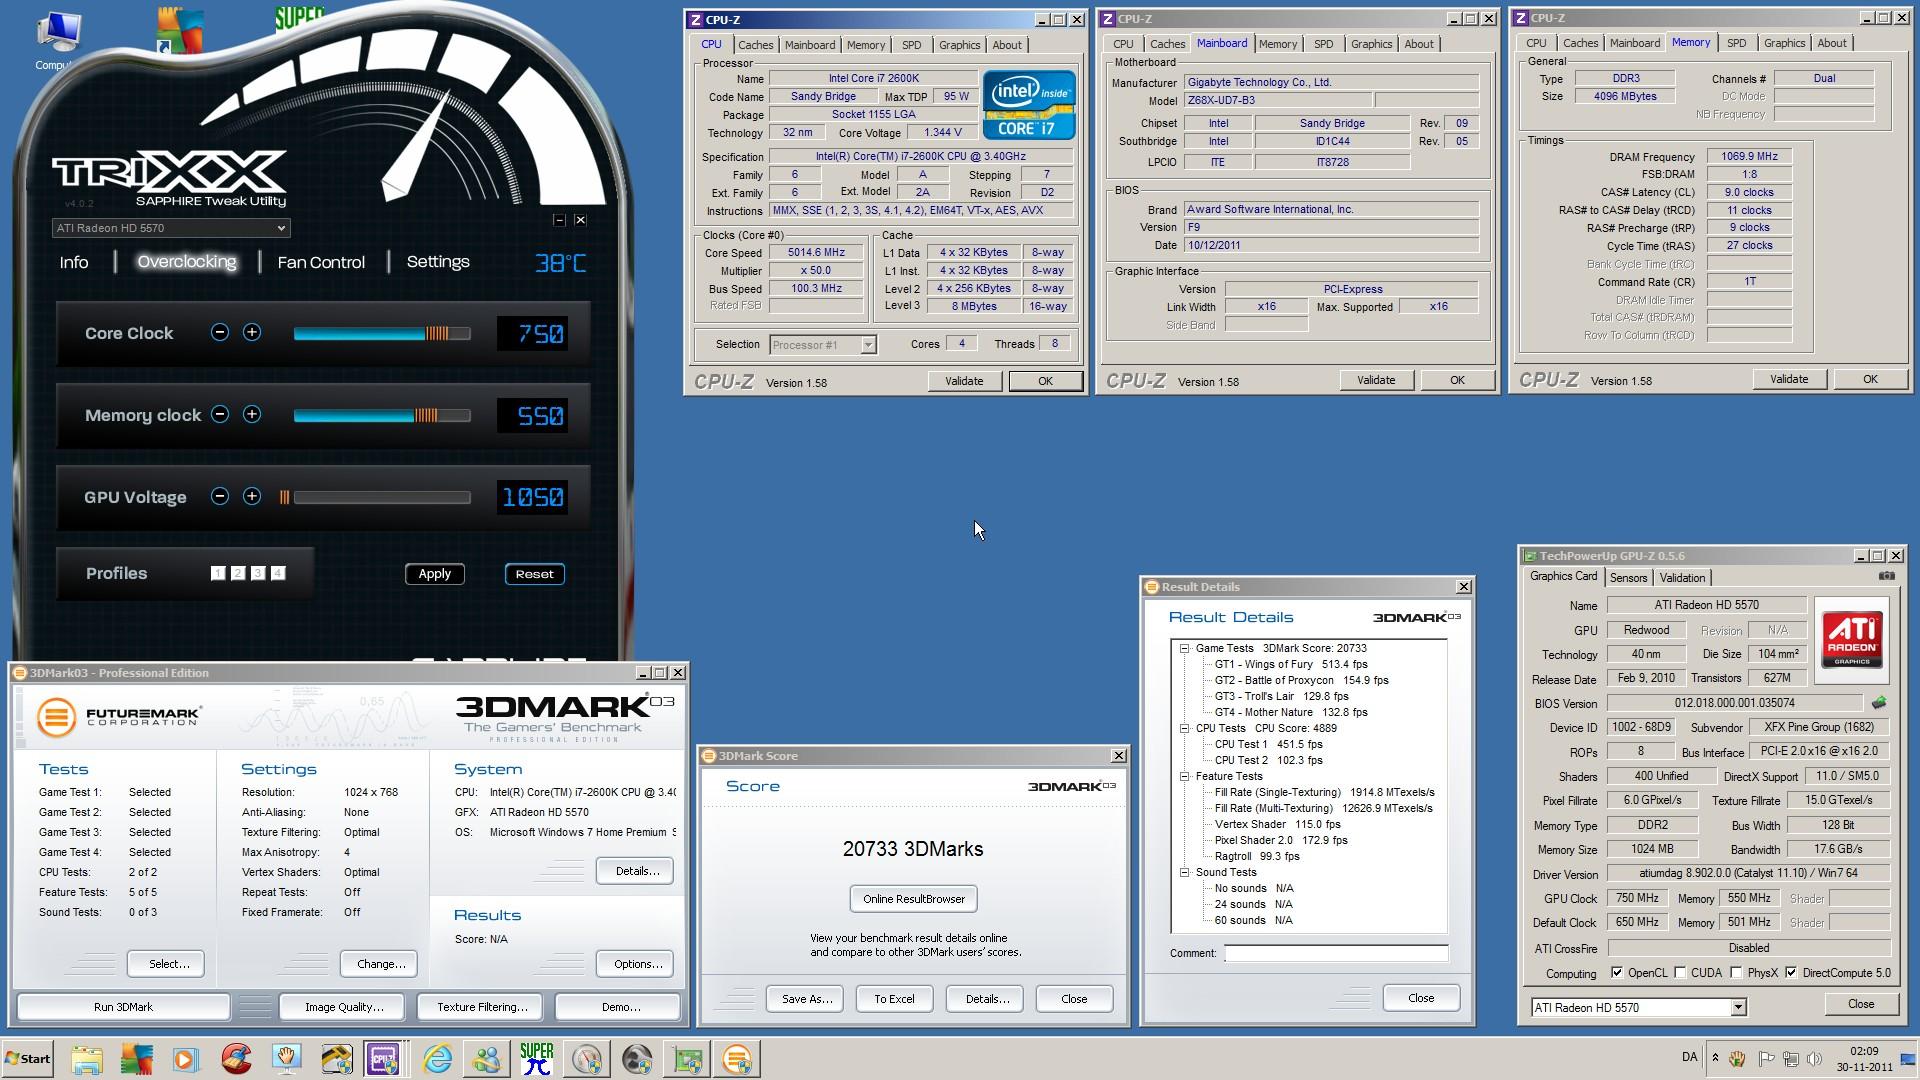Open the Settings tab in TRIXX

pos(438,262)
